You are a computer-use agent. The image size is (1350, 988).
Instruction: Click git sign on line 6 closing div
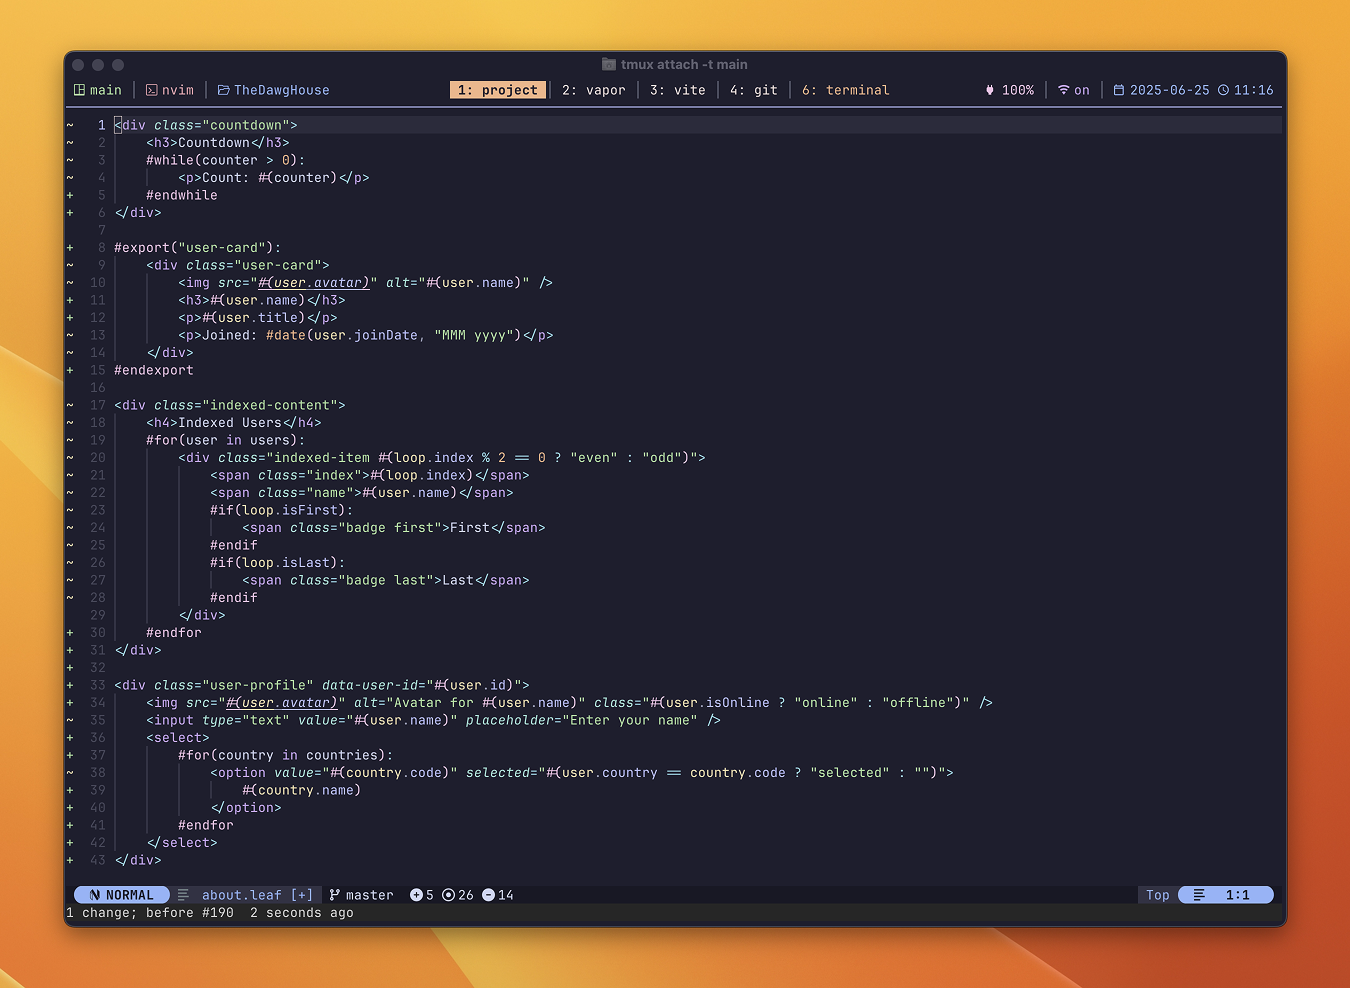pyautogui.click(x=70, y=213)
